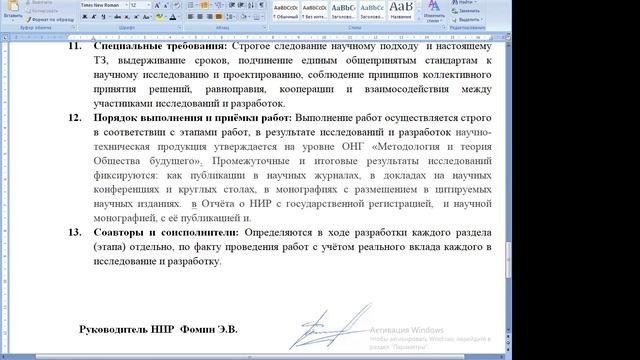Toggle bold formatting

point(84,17)
